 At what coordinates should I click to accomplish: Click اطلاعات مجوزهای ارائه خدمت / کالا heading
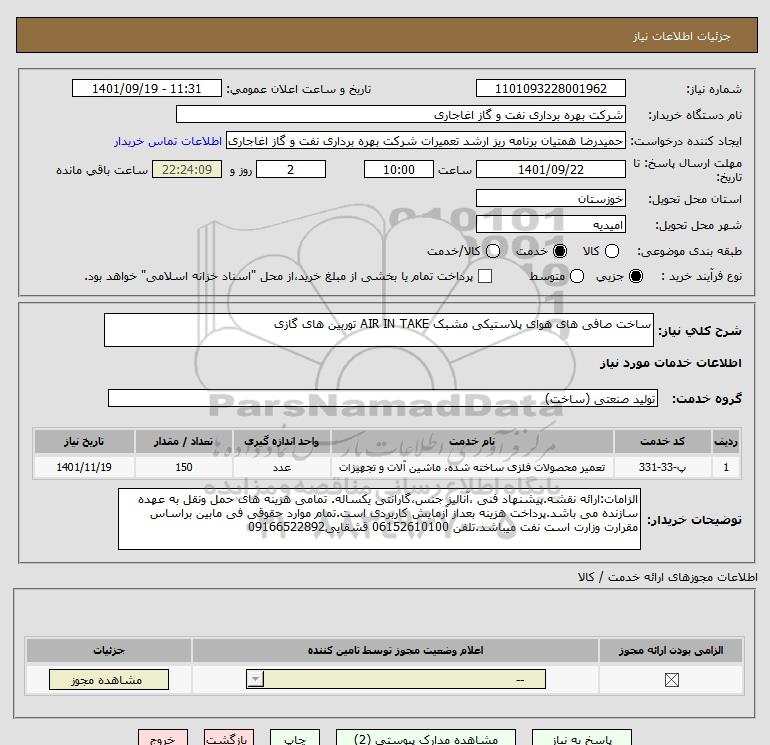[667, 577]
